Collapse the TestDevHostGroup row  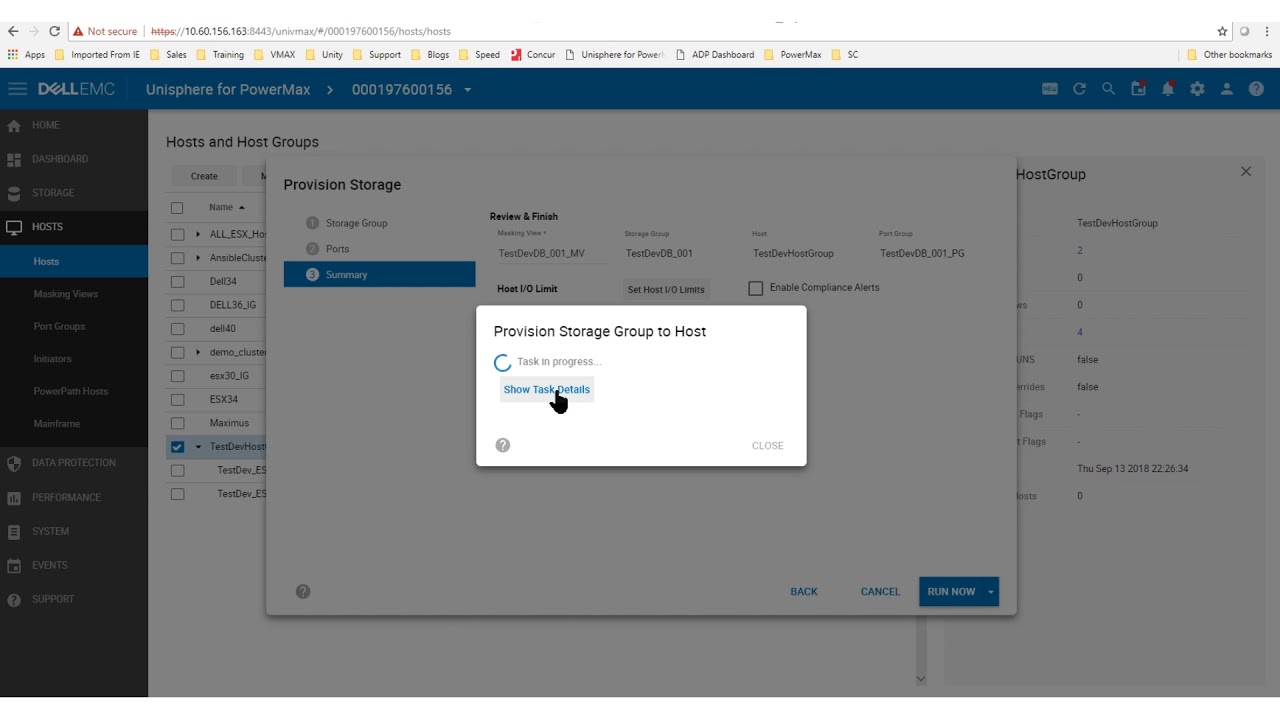[x=198, y=447]
